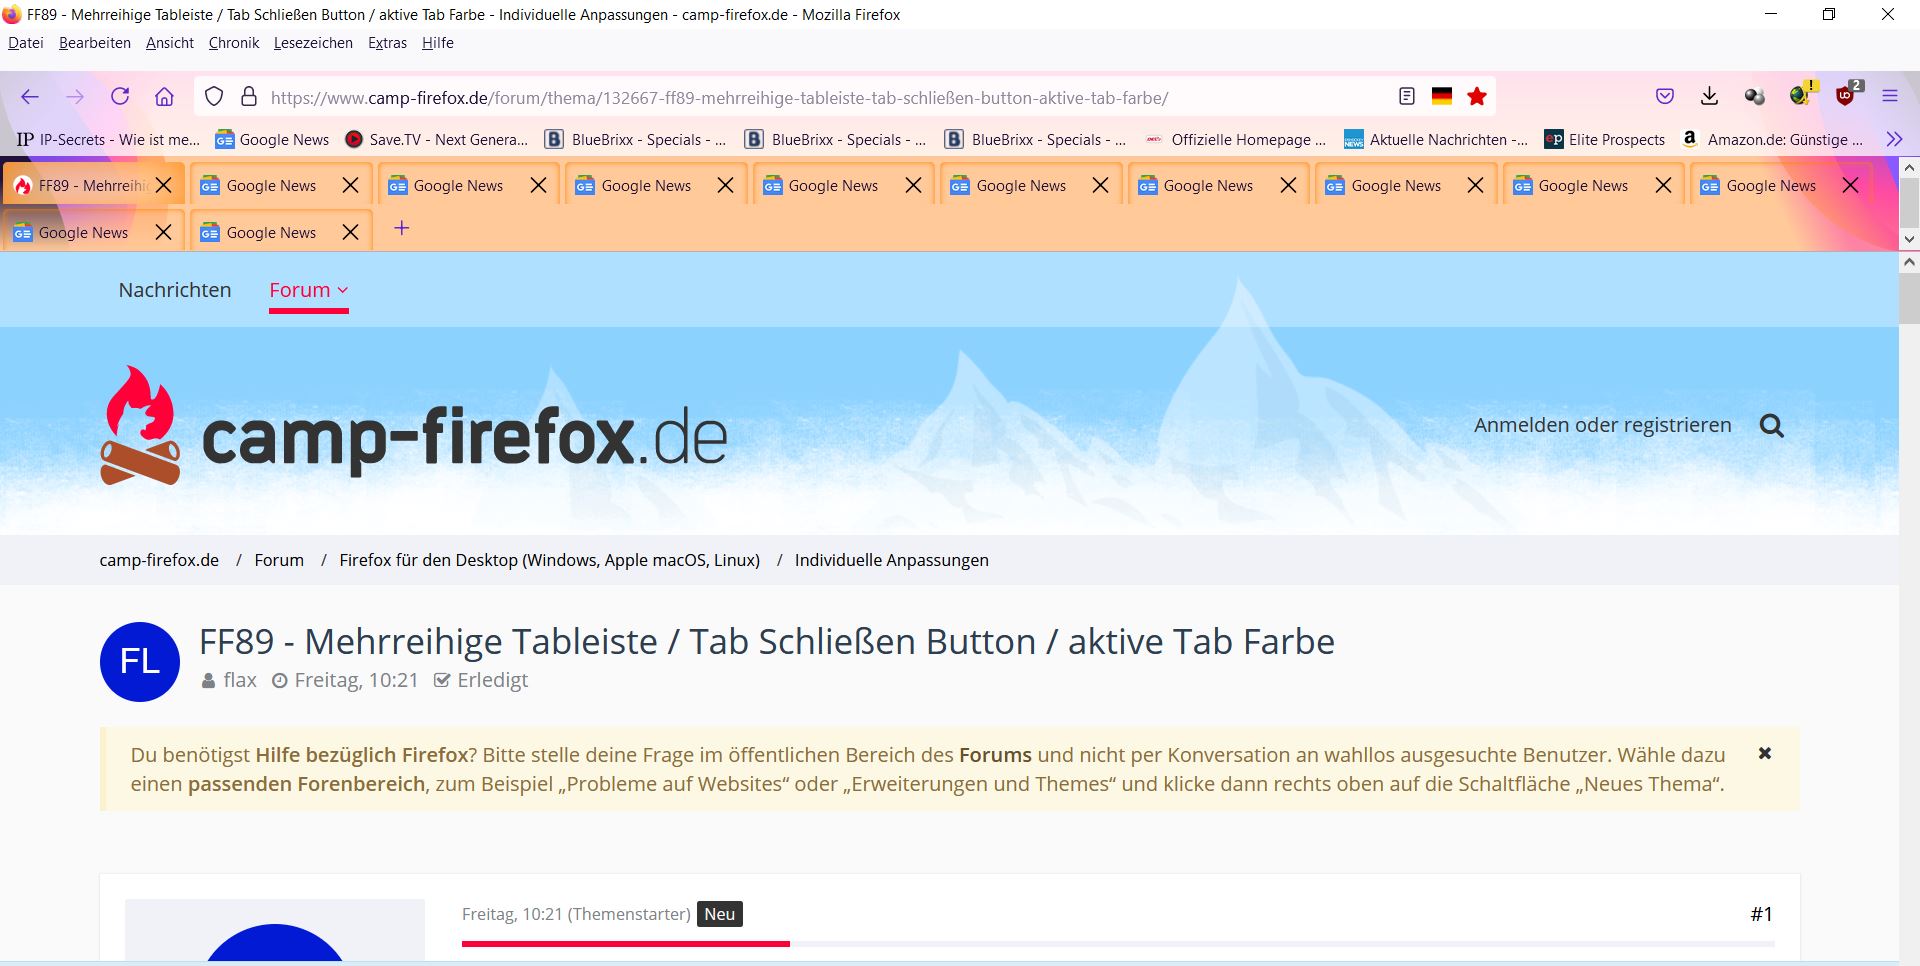The image size is (1920, 966).
Task: Open the Ansicht menu
Action: (170, 43)
